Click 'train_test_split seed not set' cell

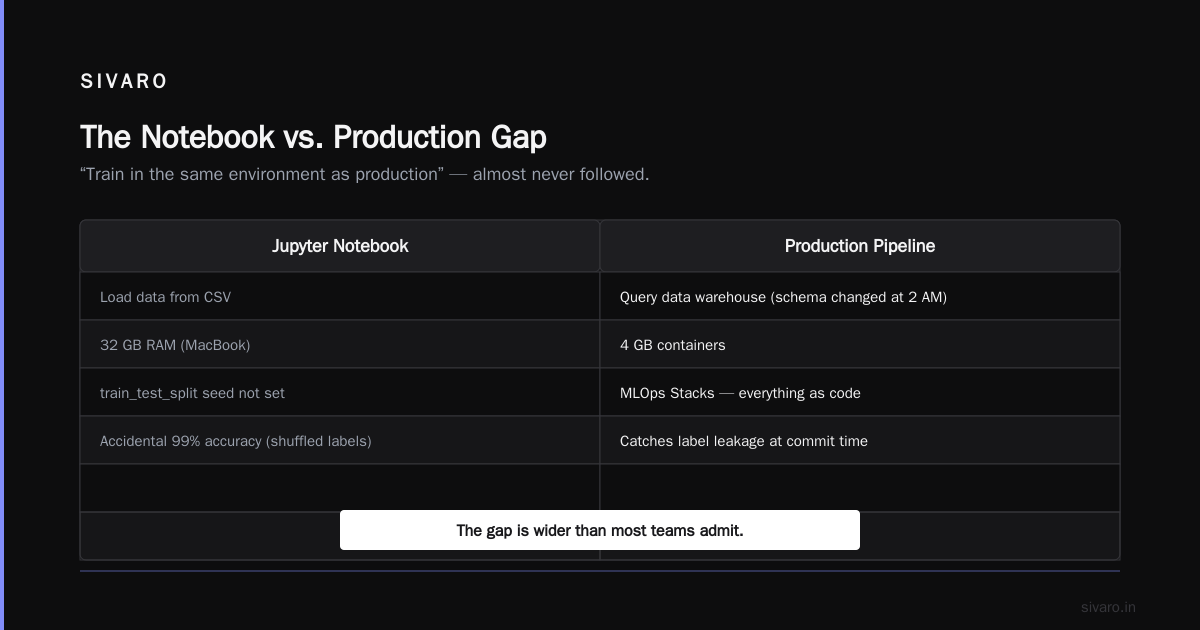(340, 393)
